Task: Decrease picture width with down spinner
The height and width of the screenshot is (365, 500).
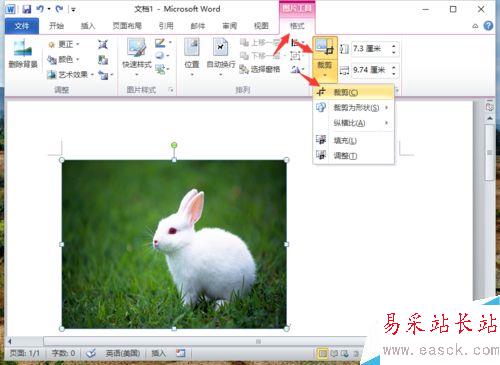Action: pyautogui.click(x=394, y=73)
